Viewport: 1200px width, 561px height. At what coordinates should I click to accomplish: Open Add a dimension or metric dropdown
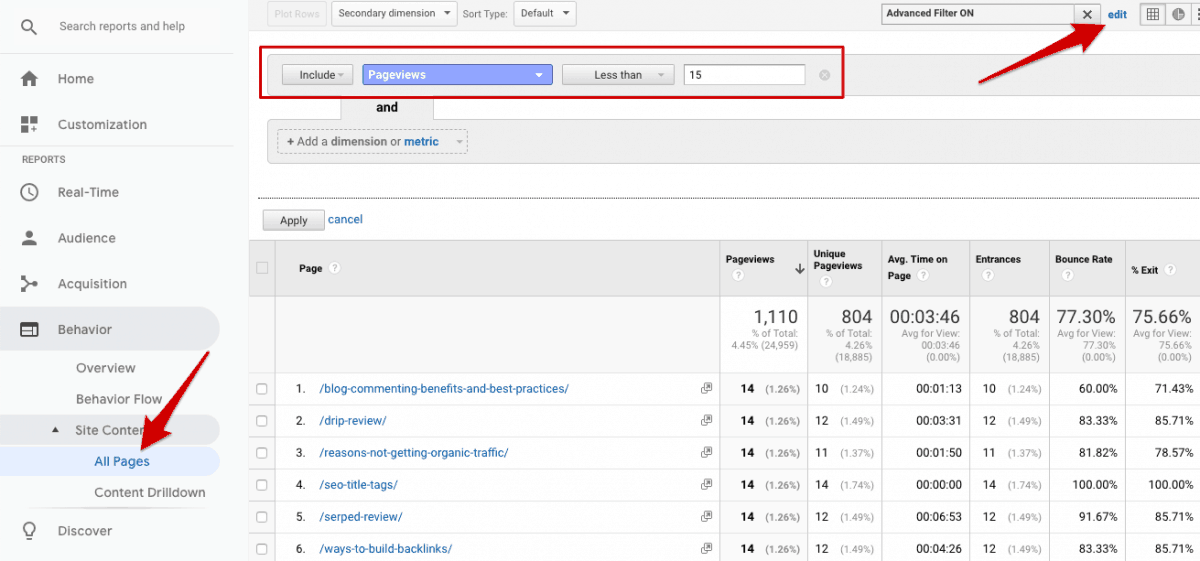tap(373, 142)
